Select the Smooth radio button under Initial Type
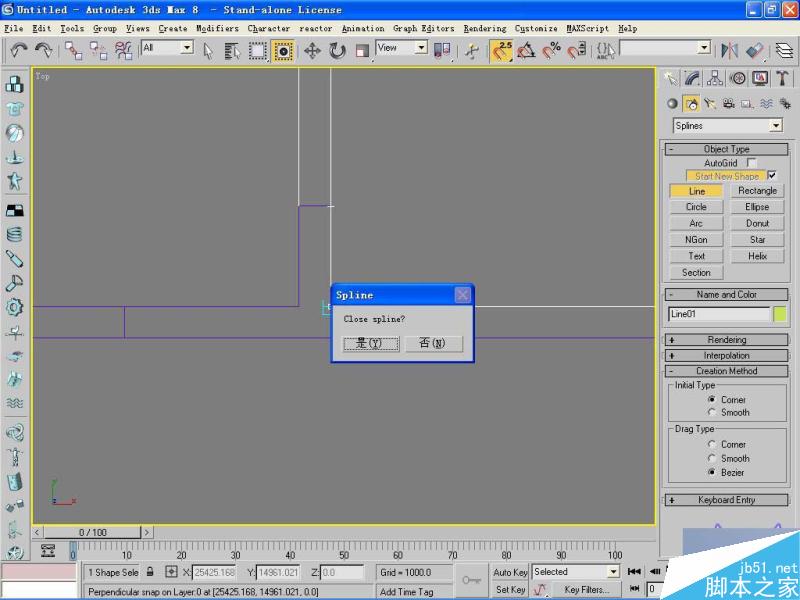 [712, 411]
